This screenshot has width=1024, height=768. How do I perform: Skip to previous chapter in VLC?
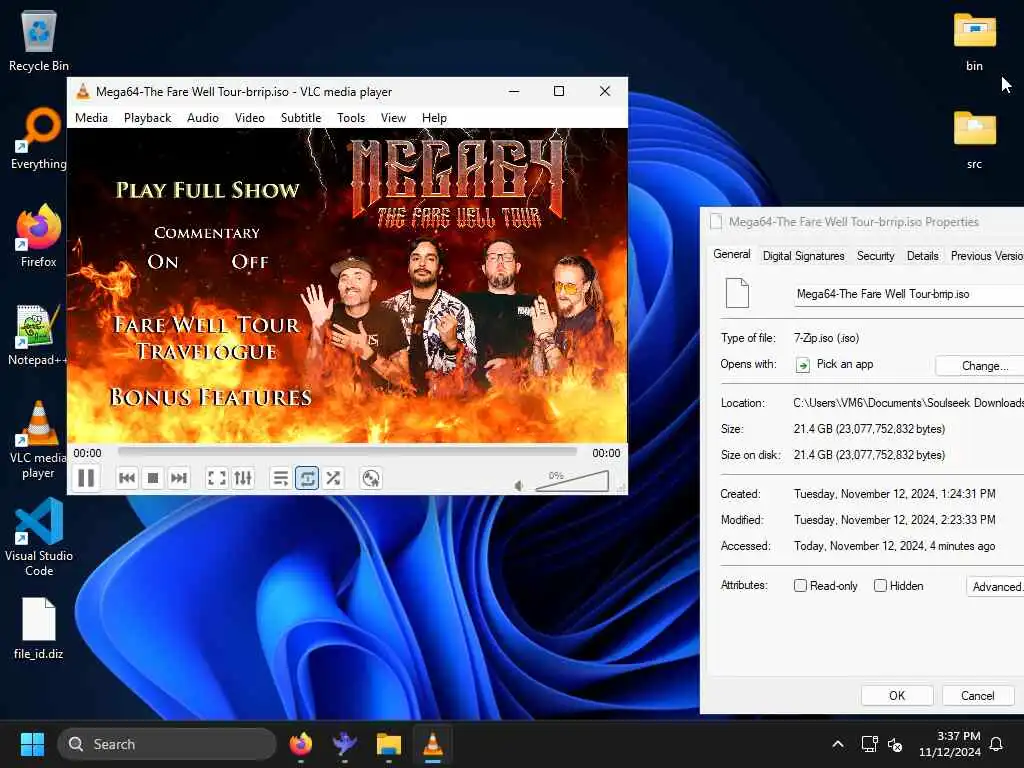pyautogui.click(x=127, y=478)
